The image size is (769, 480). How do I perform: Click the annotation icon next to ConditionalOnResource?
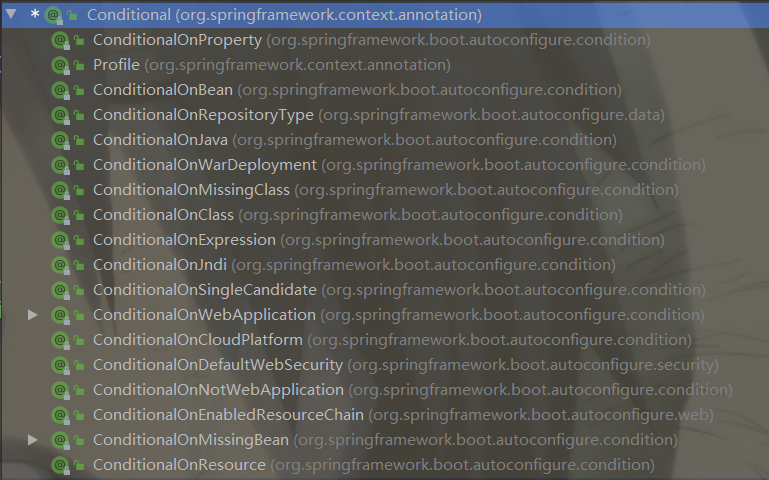[59, 465]
